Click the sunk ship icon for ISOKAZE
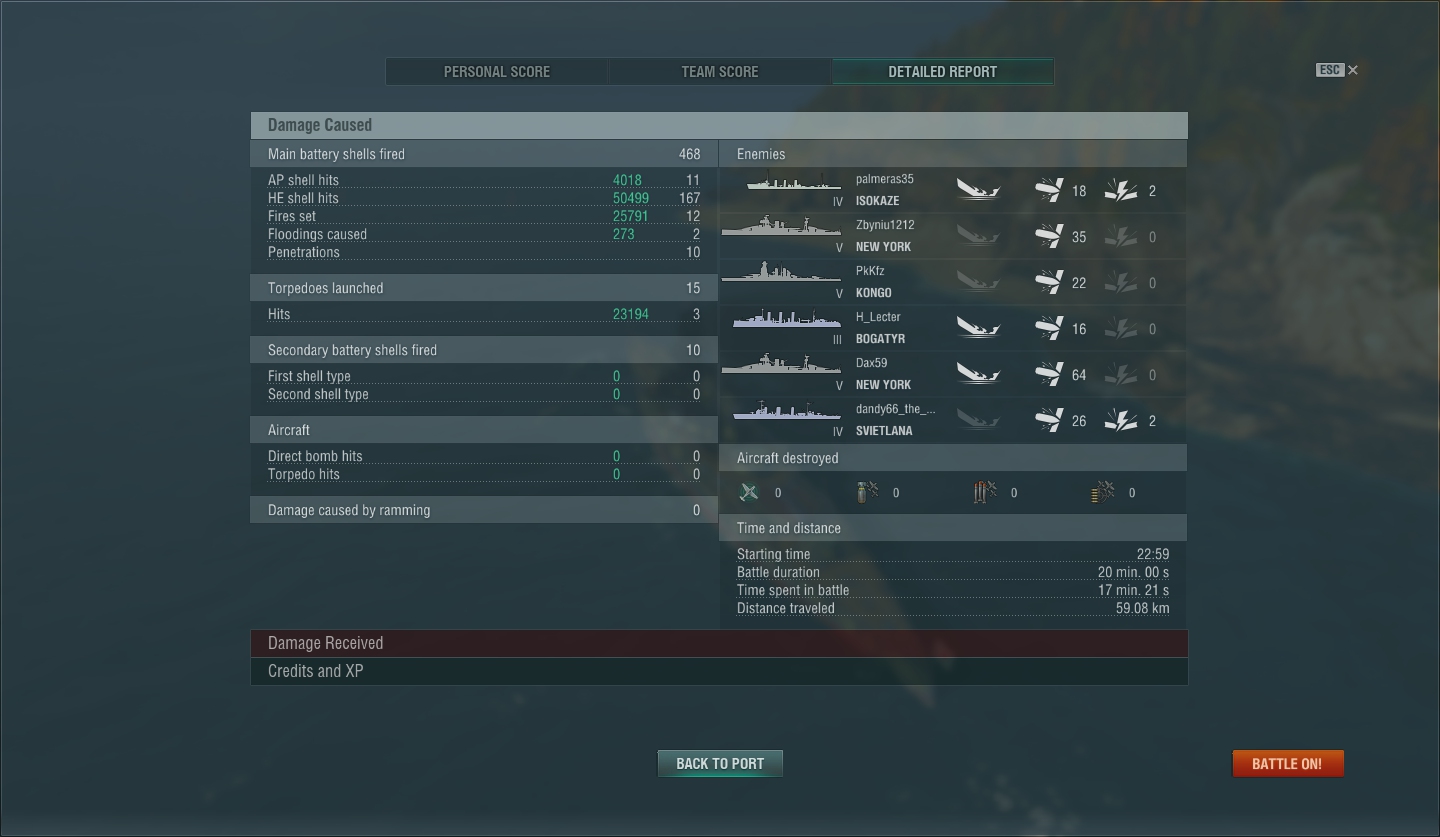This screenshot has height=837, width=1440. (x=978, y=190)
